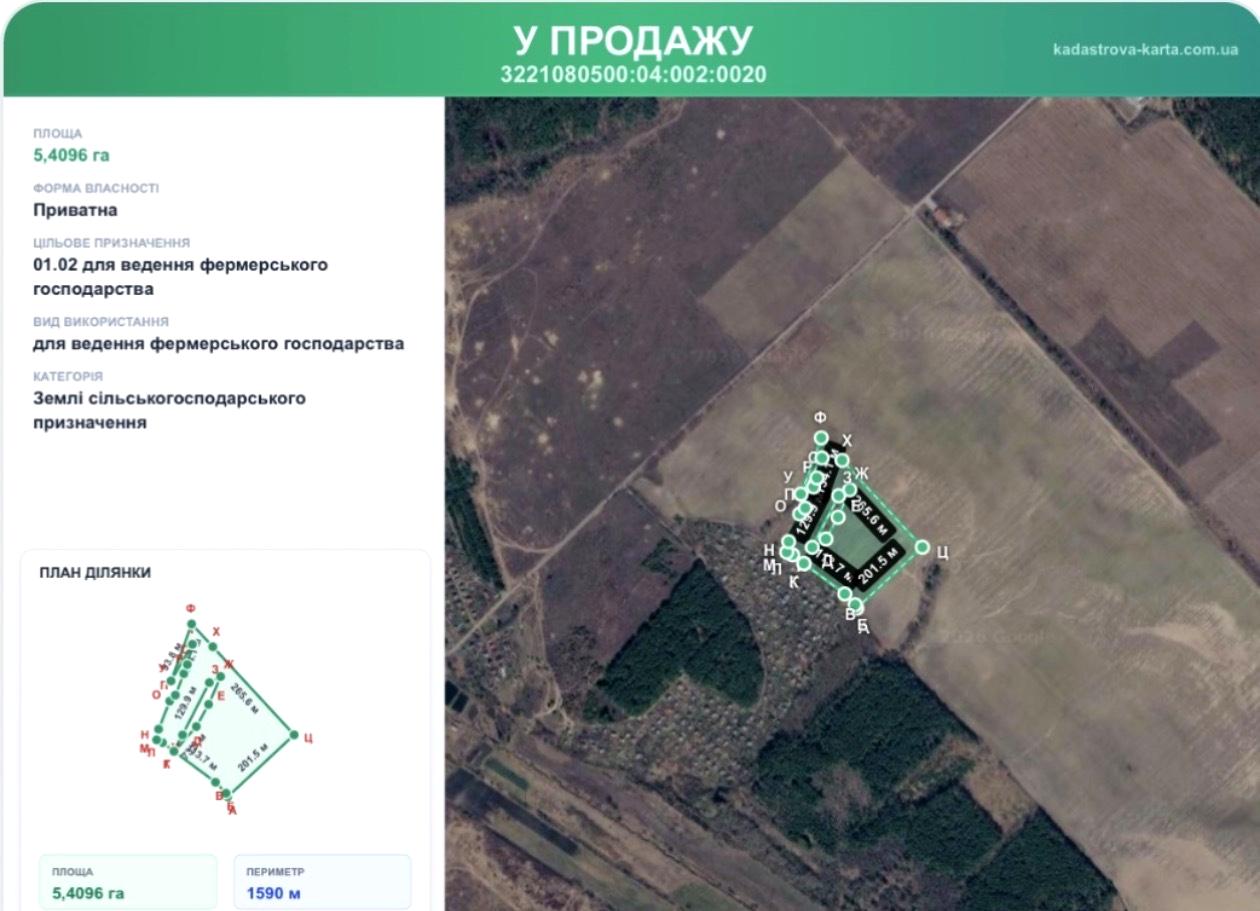Click the Приватна ownership value
This screenshot has height=911, width=1260.
pos(75,210)
